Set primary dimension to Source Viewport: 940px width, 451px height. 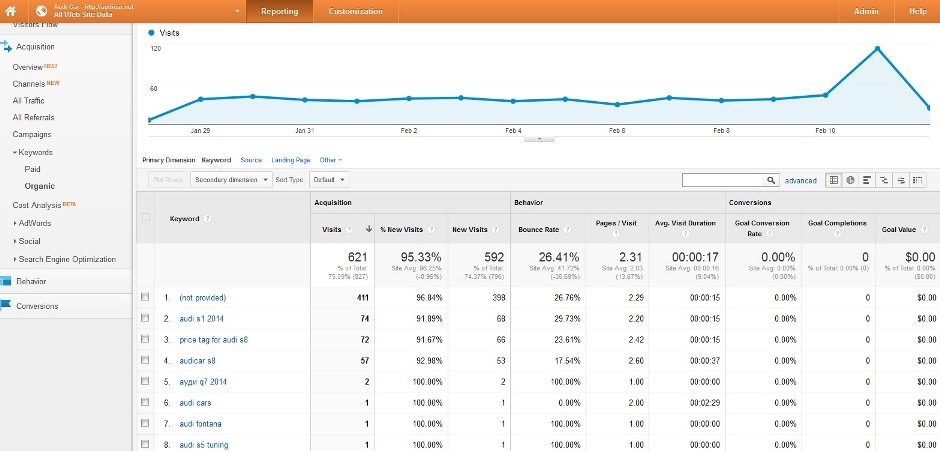tap(251, 160)
